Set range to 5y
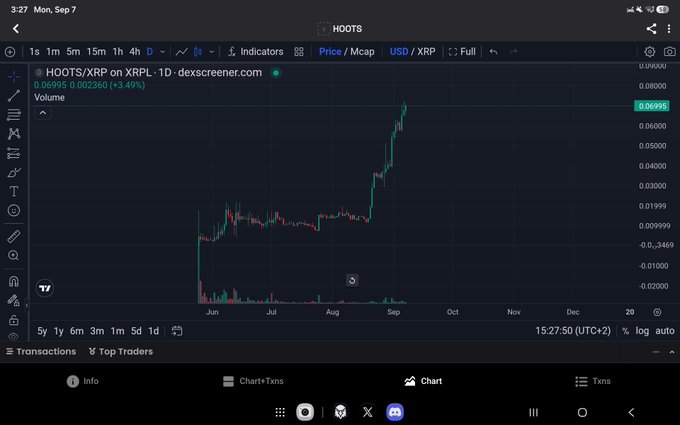The height and width of the screenshot is (425, 680). click(x=42, y=331)
